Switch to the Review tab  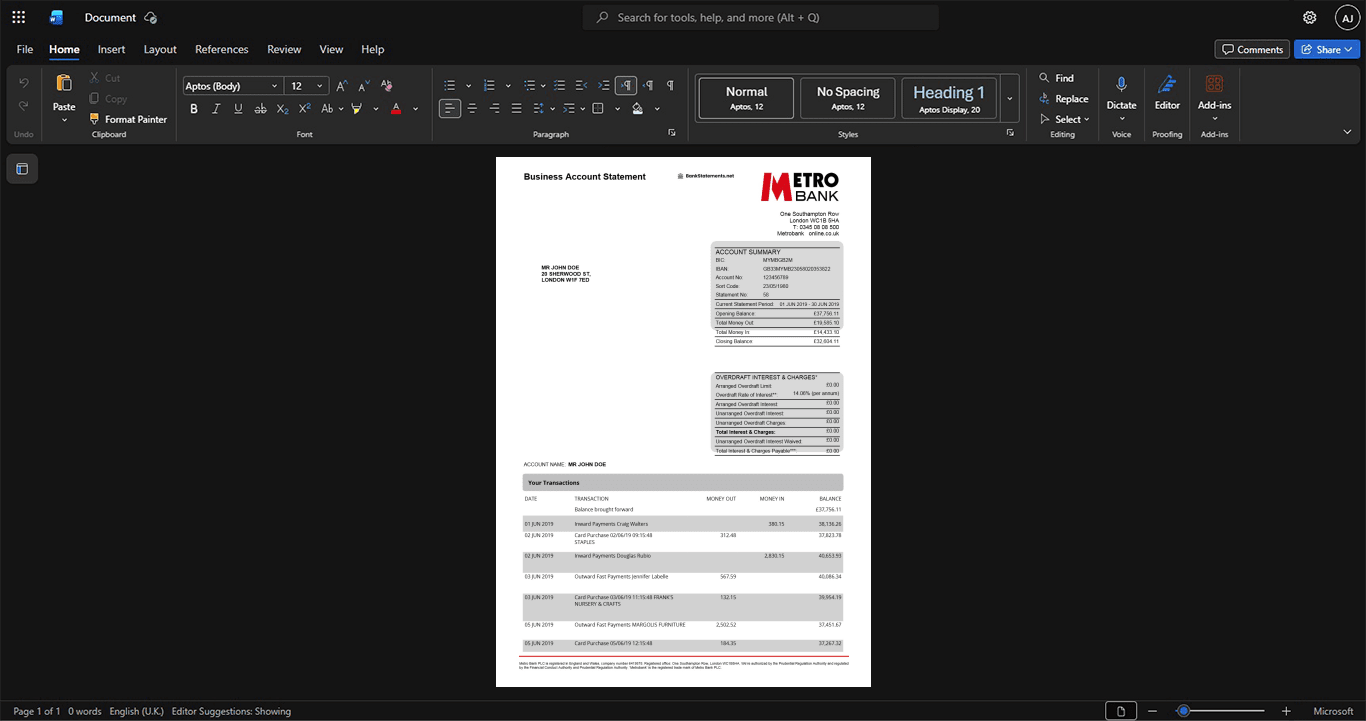pos(284,49)
